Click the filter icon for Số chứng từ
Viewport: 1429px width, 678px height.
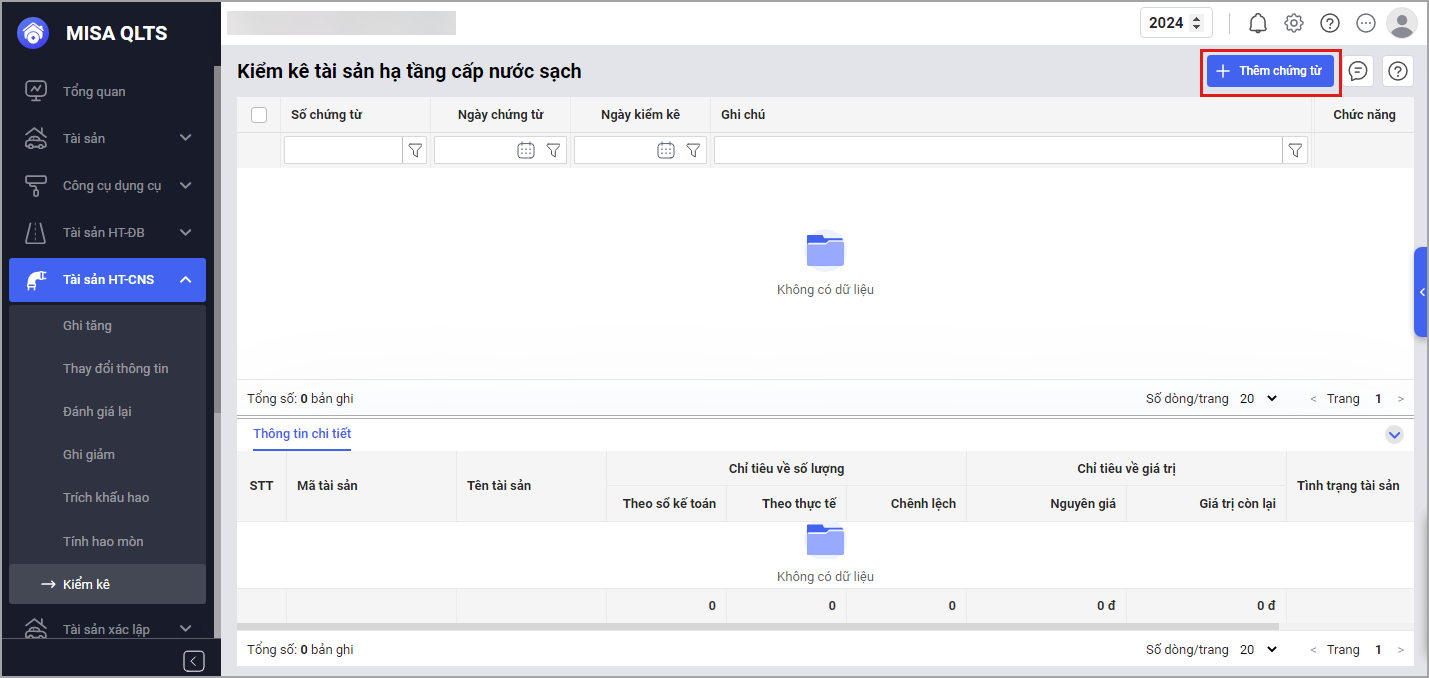click(x=416, y=150)
